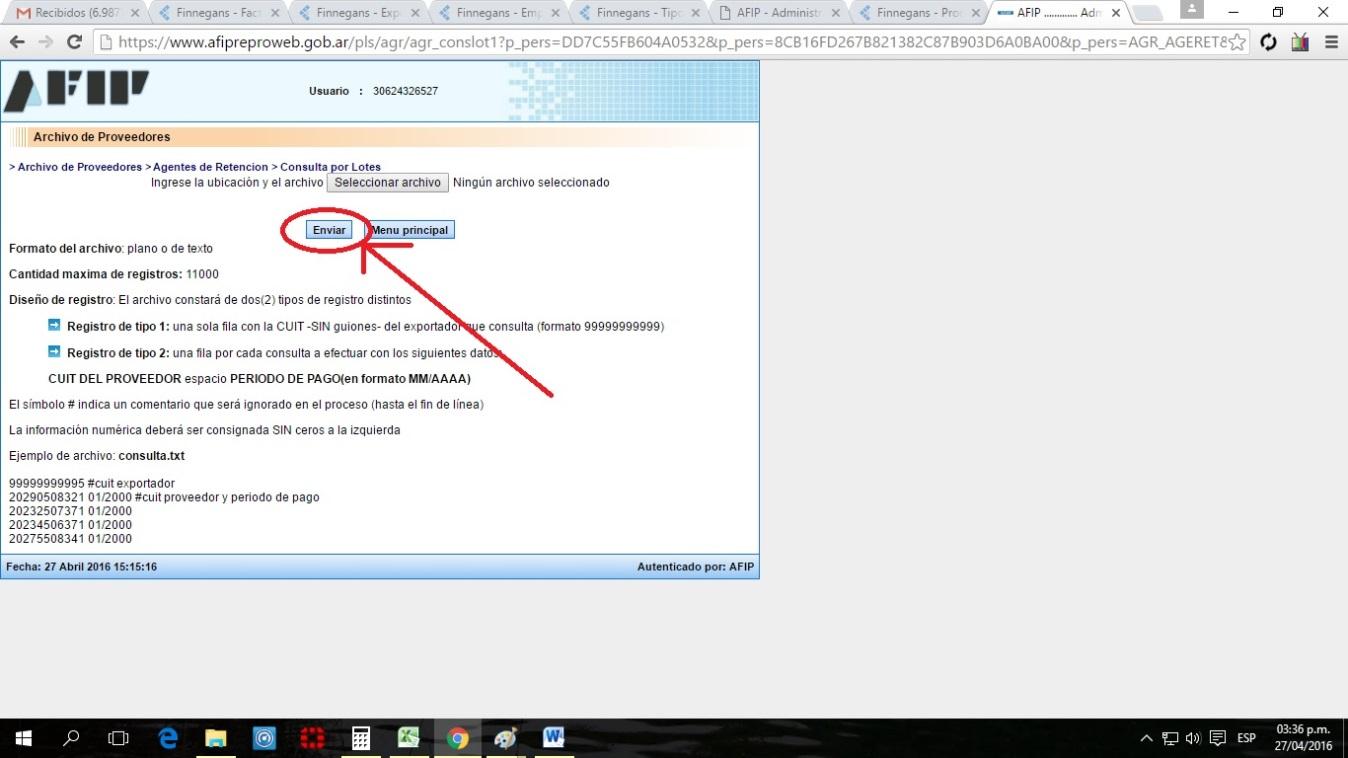Bookmark this page with the star icon
This screenshot has width=1348, height=758.
[x=1237, y=42]
